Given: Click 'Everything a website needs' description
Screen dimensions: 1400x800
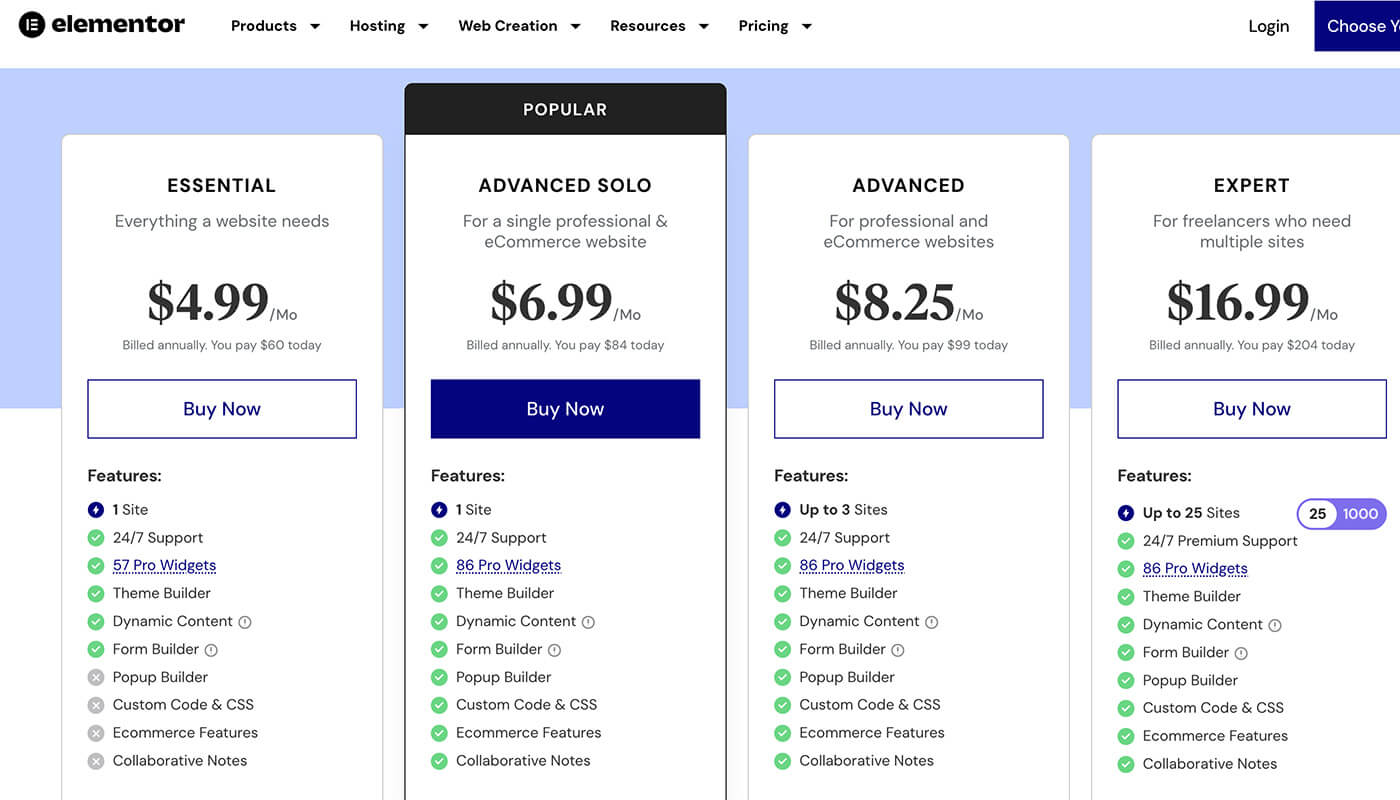Looking at the screenshot, I should (222, 221).
